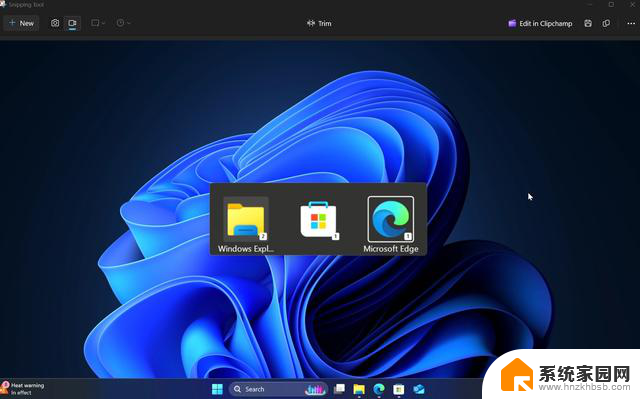Switch to Record video mode
The height and width of the screenshot is (399, 640).
pos(72,23)
